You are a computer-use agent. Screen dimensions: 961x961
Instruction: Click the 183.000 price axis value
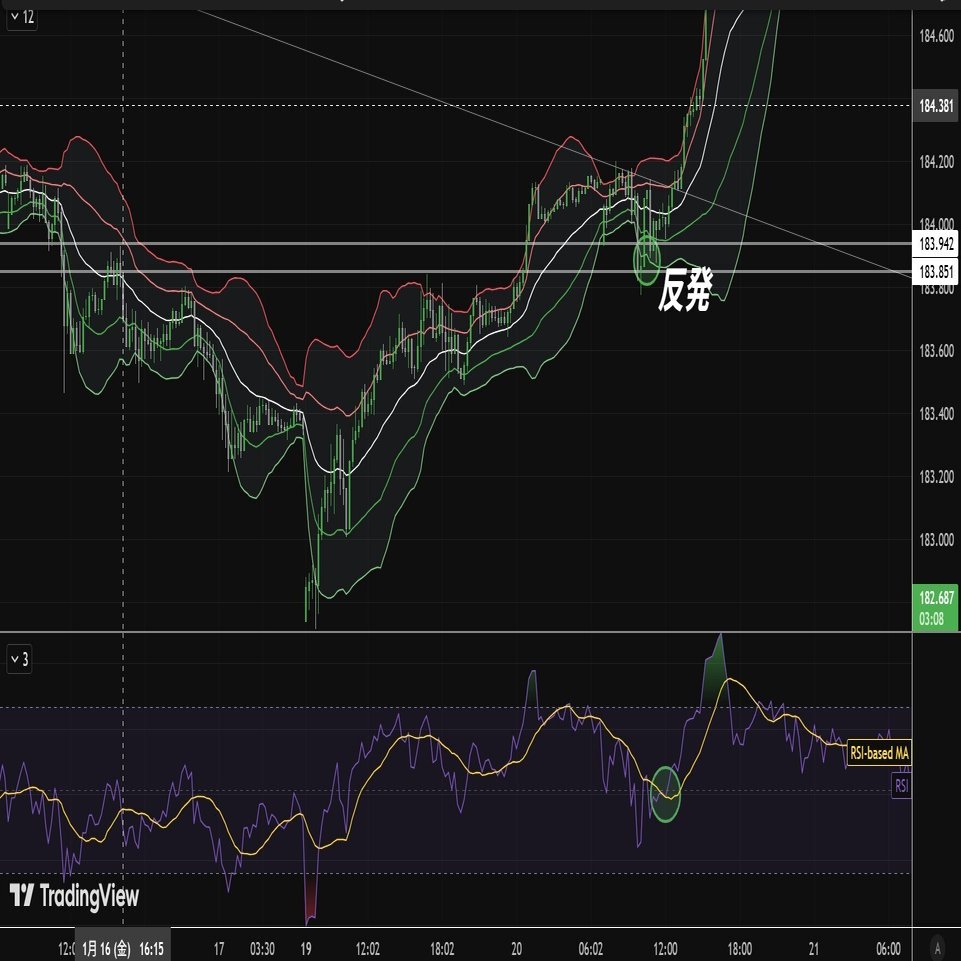[936, 540]
